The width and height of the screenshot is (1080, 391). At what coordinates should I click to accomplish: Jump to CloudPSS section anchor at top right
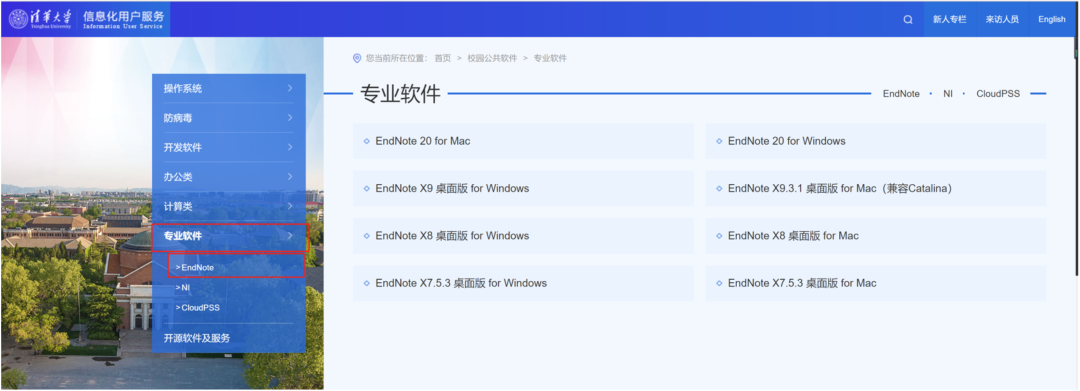(998, 94)
